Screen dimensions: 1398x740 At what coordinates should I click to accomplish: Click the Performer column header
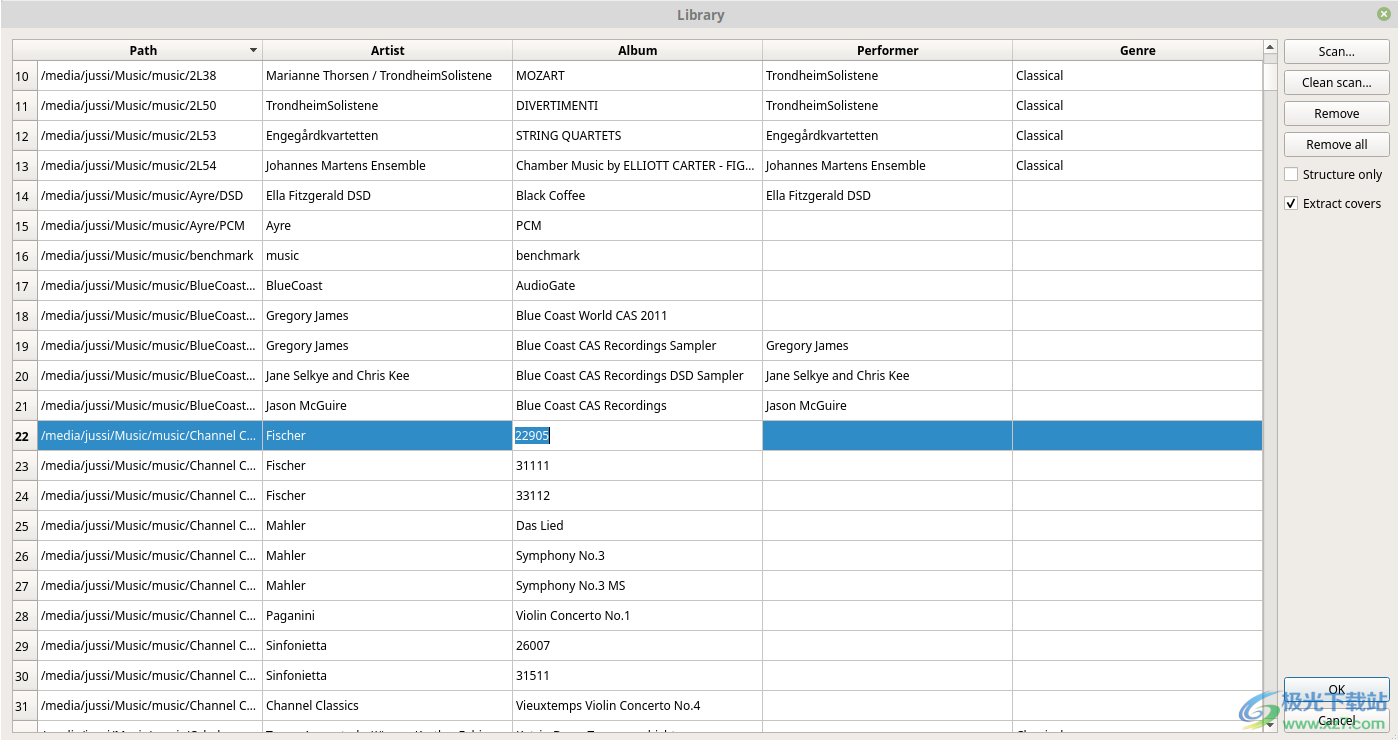[x=888, y=51]
